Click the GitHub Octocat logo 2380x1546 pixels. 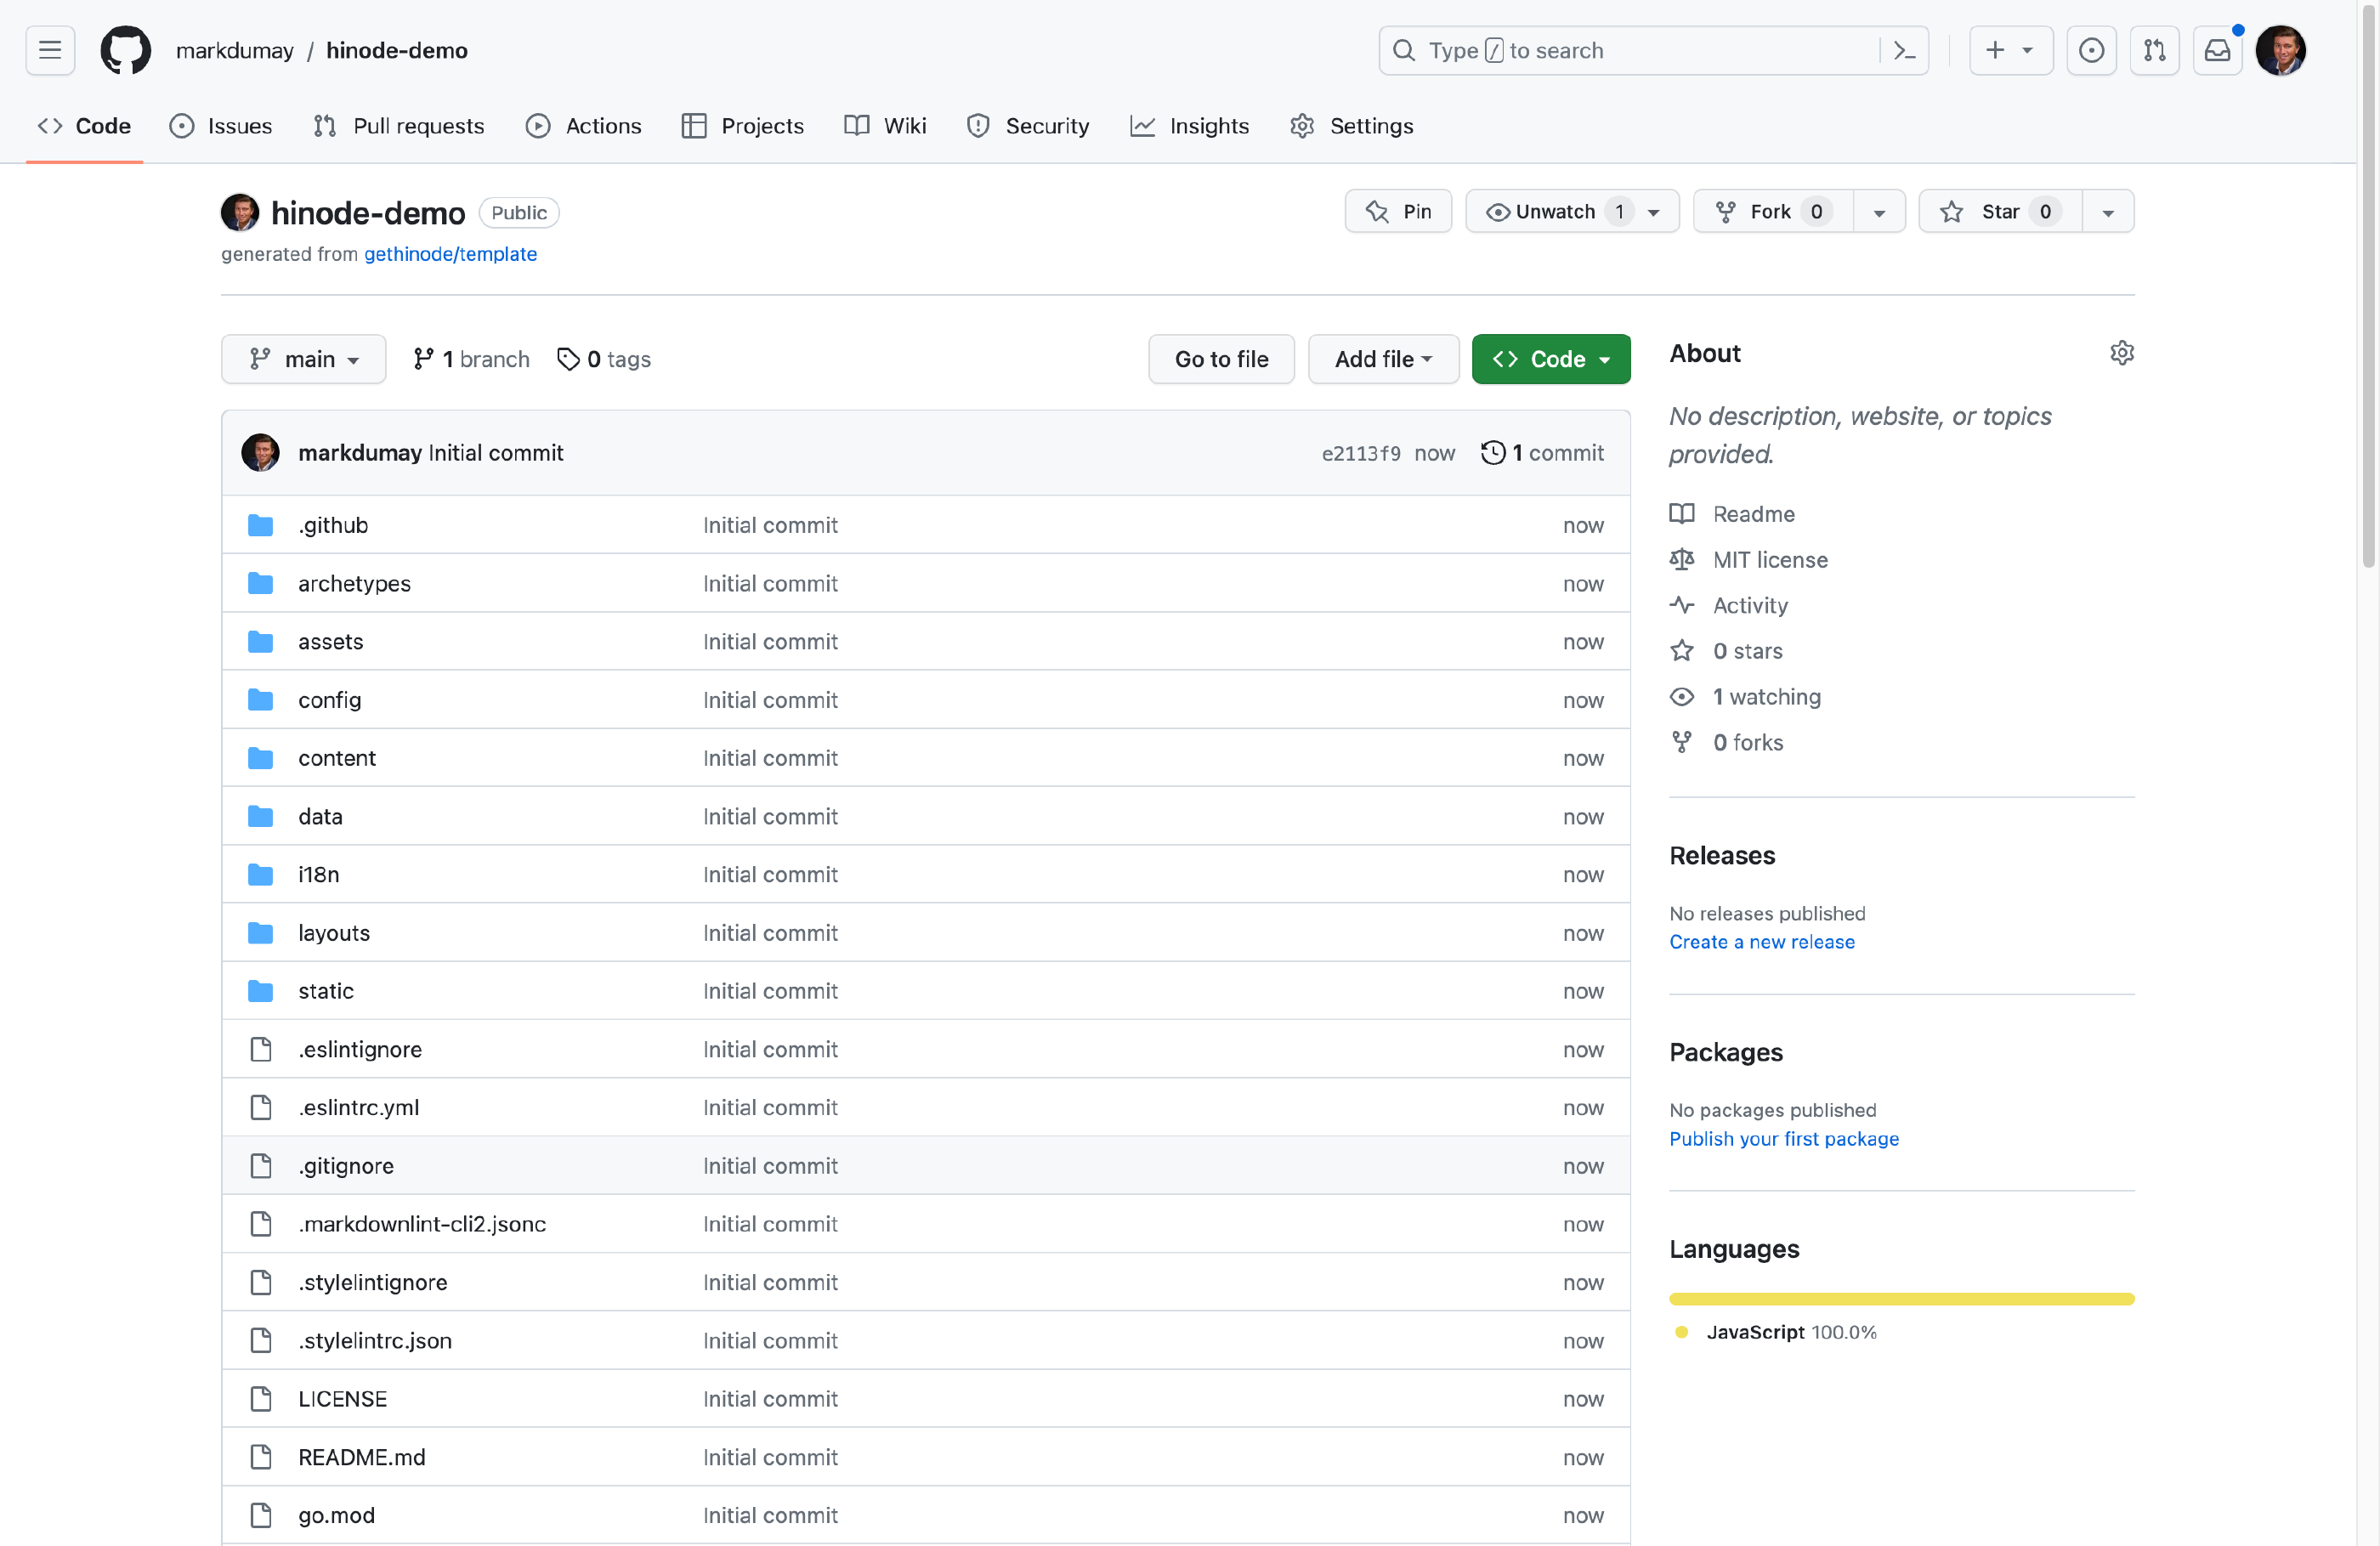(125, 50)
